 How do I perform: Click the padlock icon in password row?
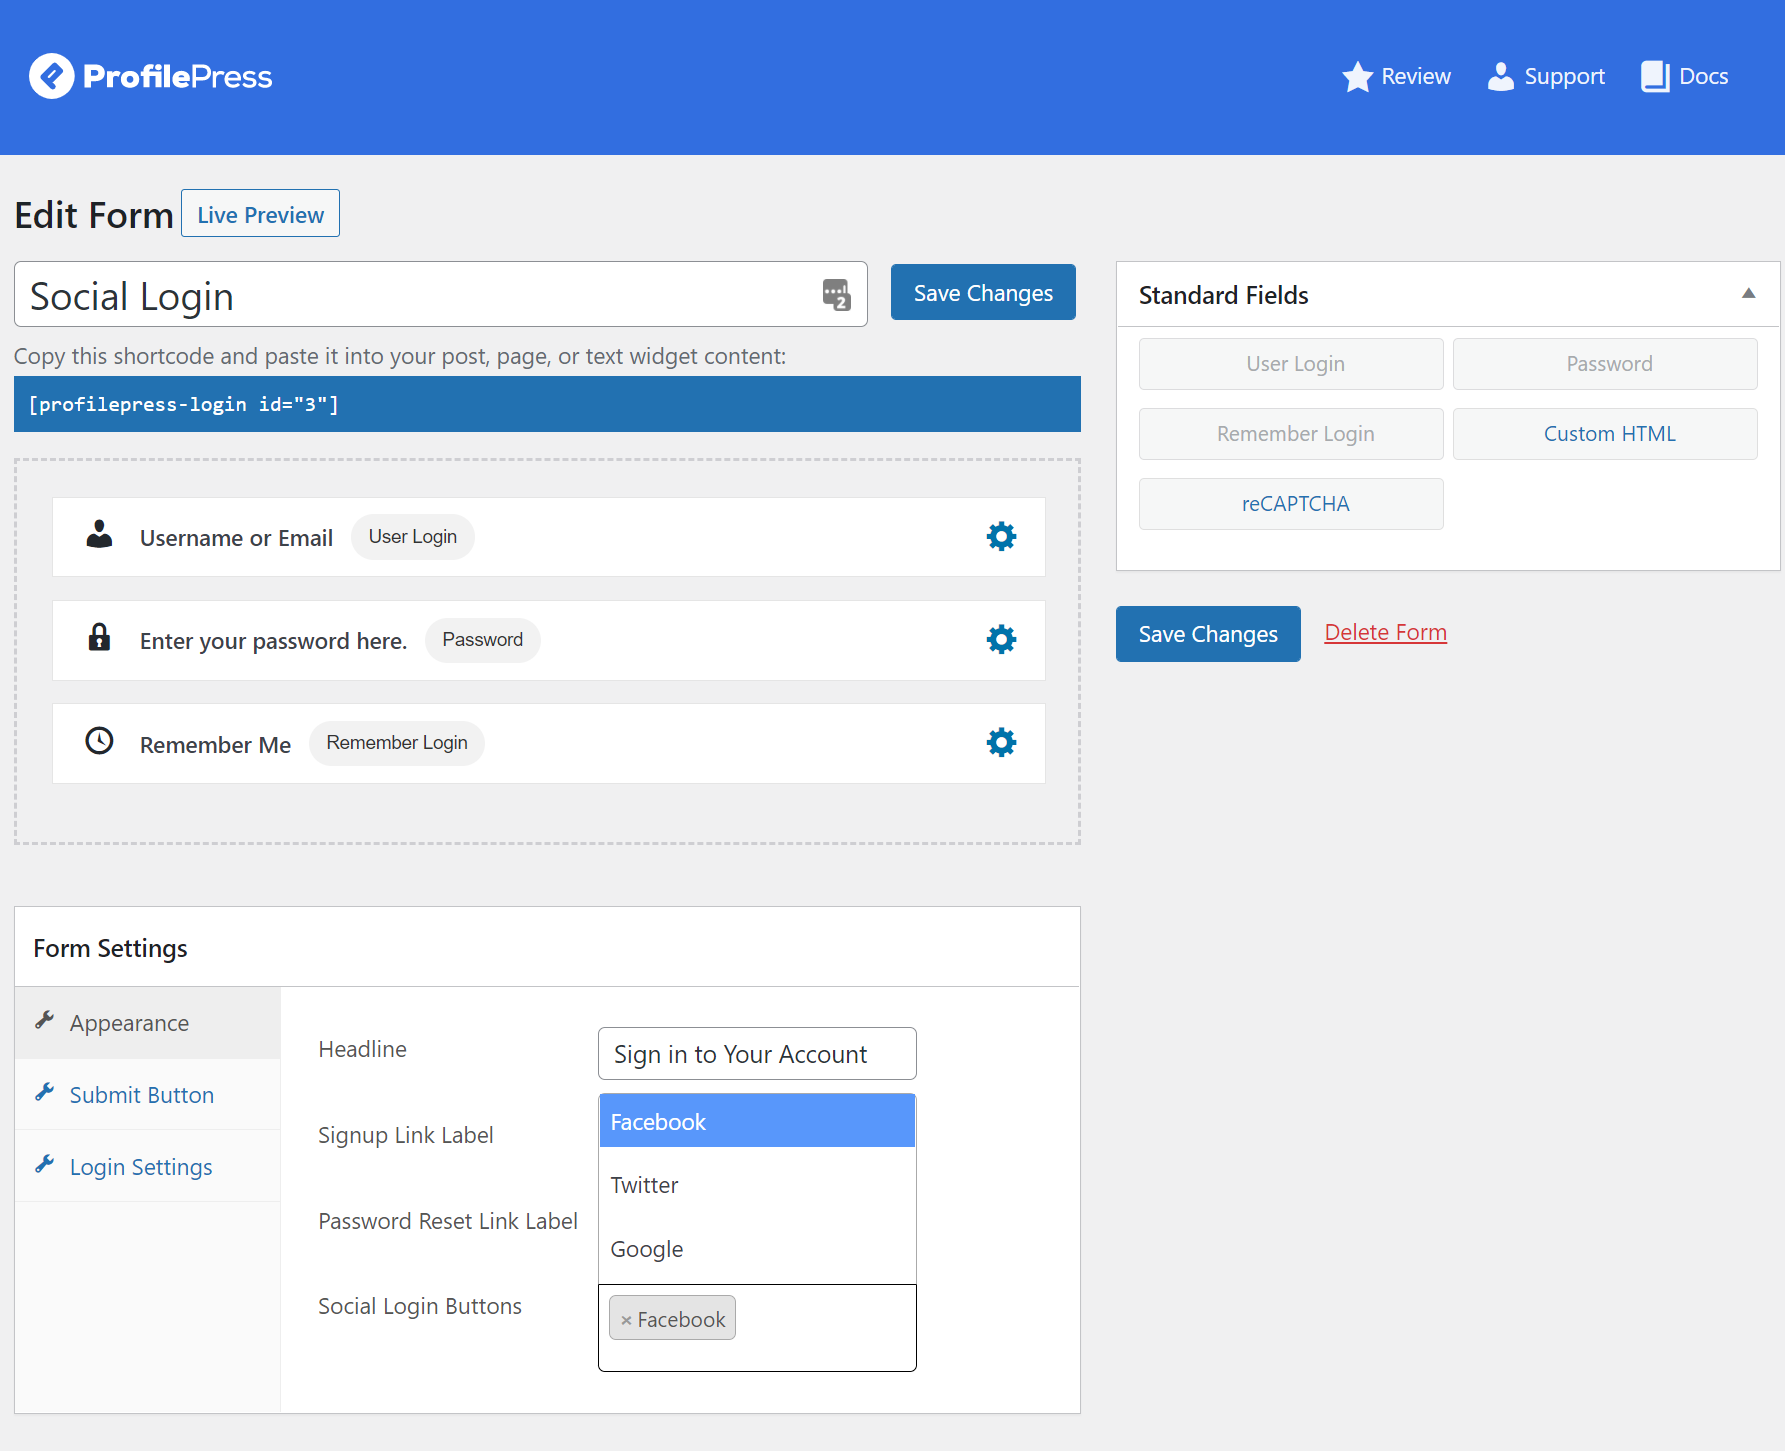pos(99,637)
